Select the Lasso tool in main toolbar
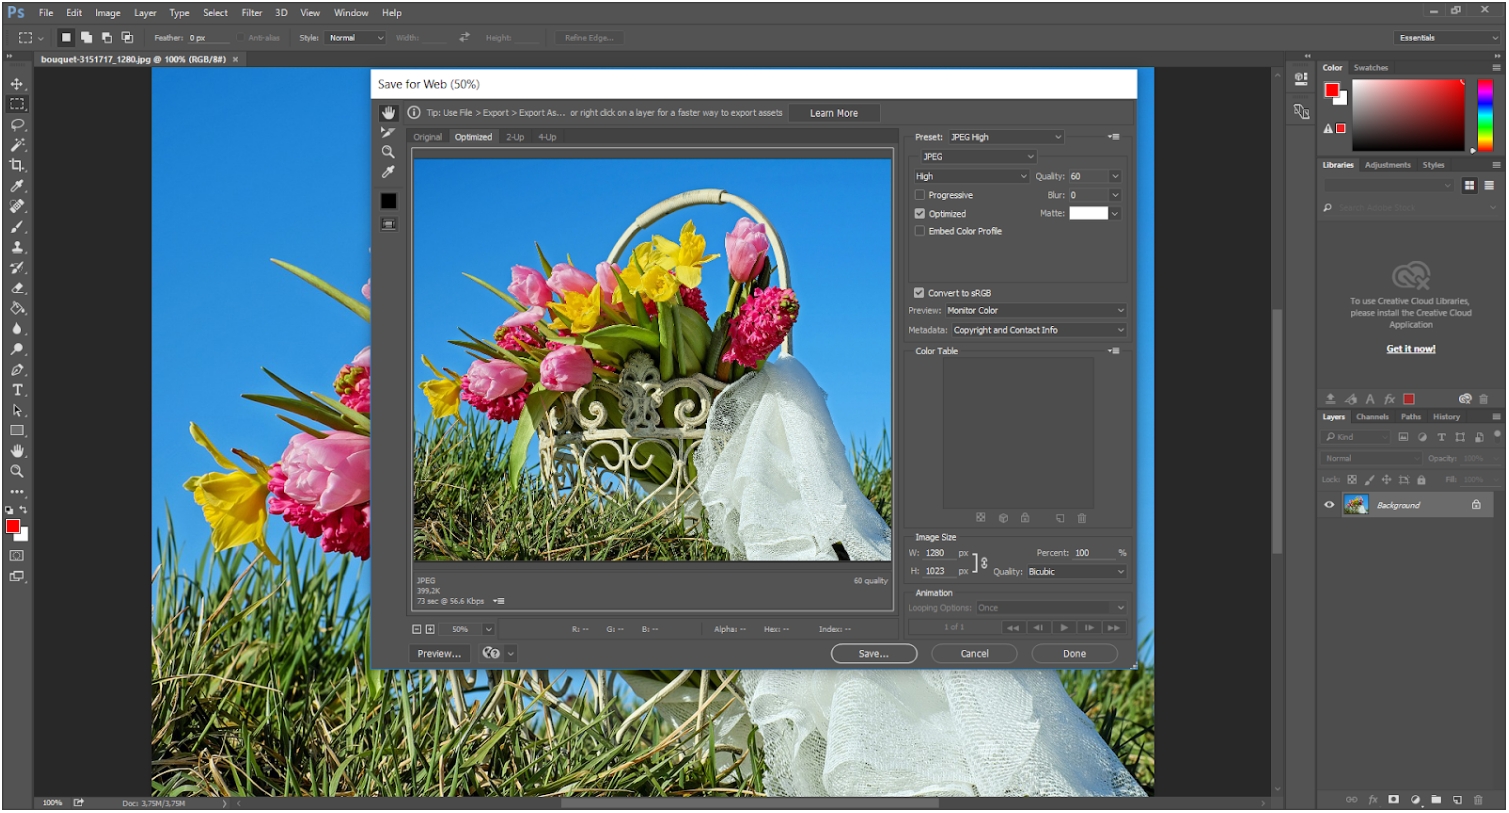The height and width of the screenshot is (813, 1509). [17, 125]
